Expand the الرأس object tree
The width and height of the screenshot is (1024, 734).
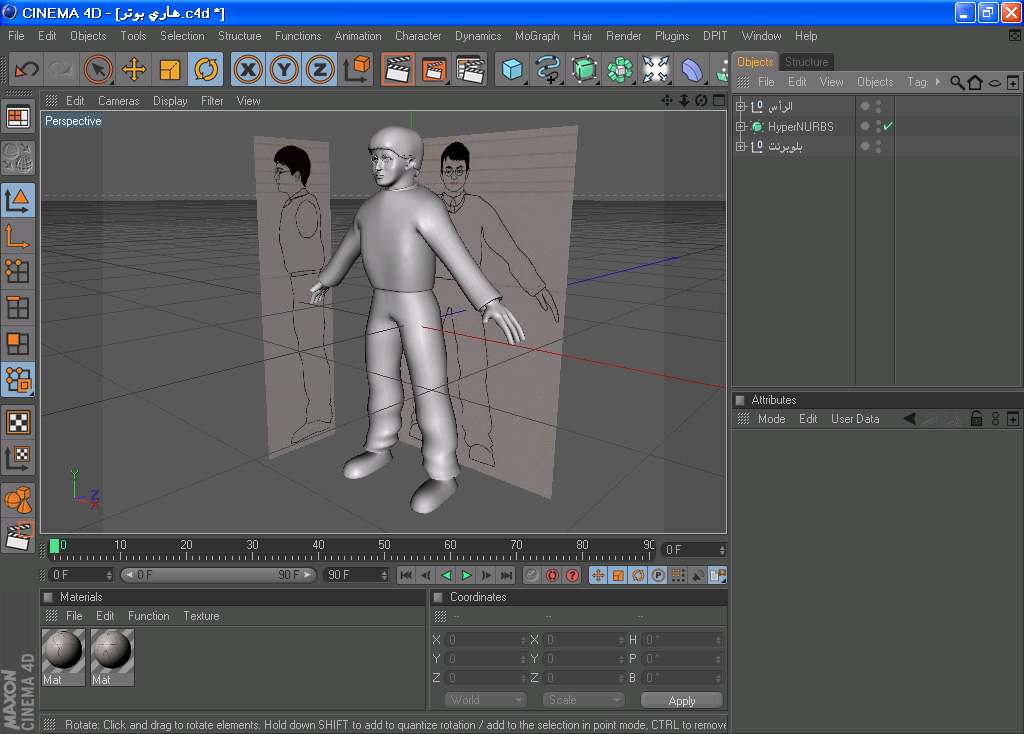coord(741,106)
